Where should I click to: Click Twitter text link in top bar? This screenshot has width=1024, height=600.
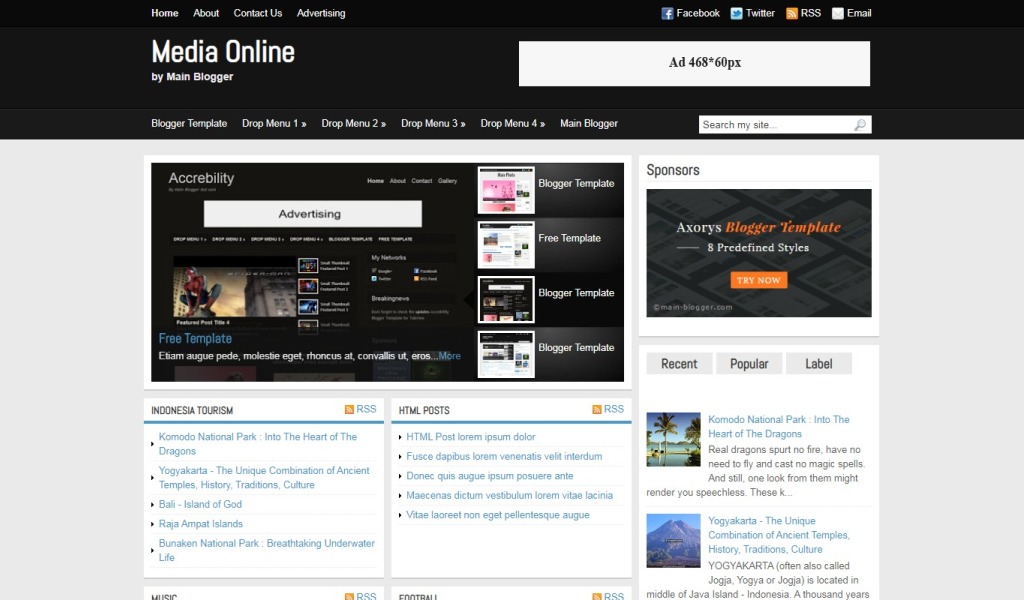coord(760,13)
